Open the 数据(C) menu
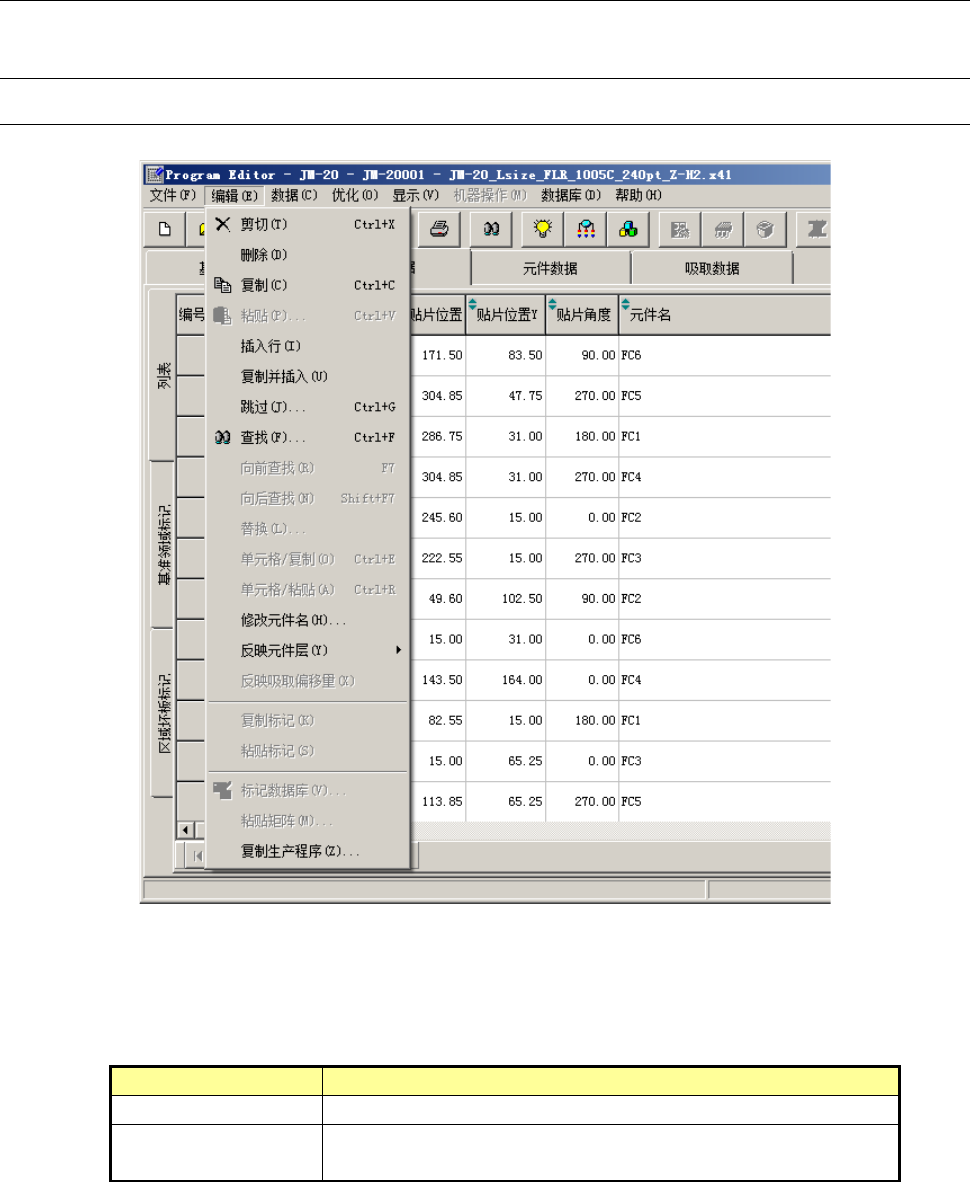This screenshot has width=970, height=1182. point(294,195)
